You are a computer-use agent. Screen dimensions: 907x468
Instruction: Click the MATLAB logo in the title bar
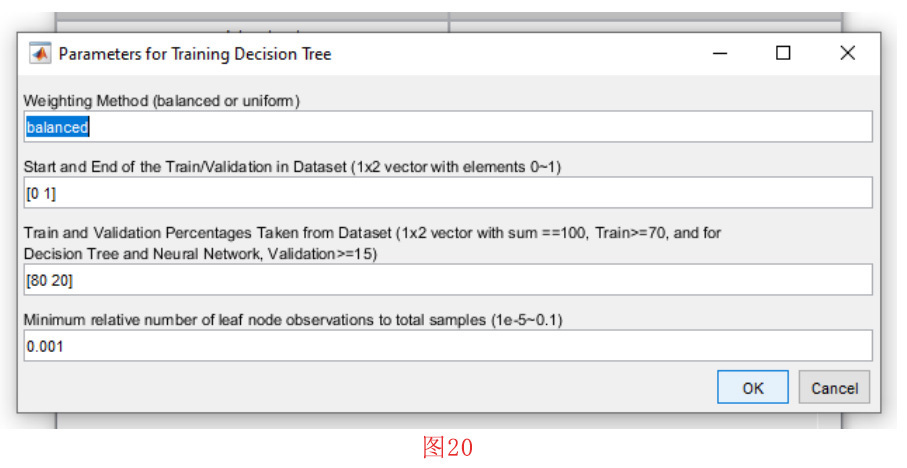40,54
